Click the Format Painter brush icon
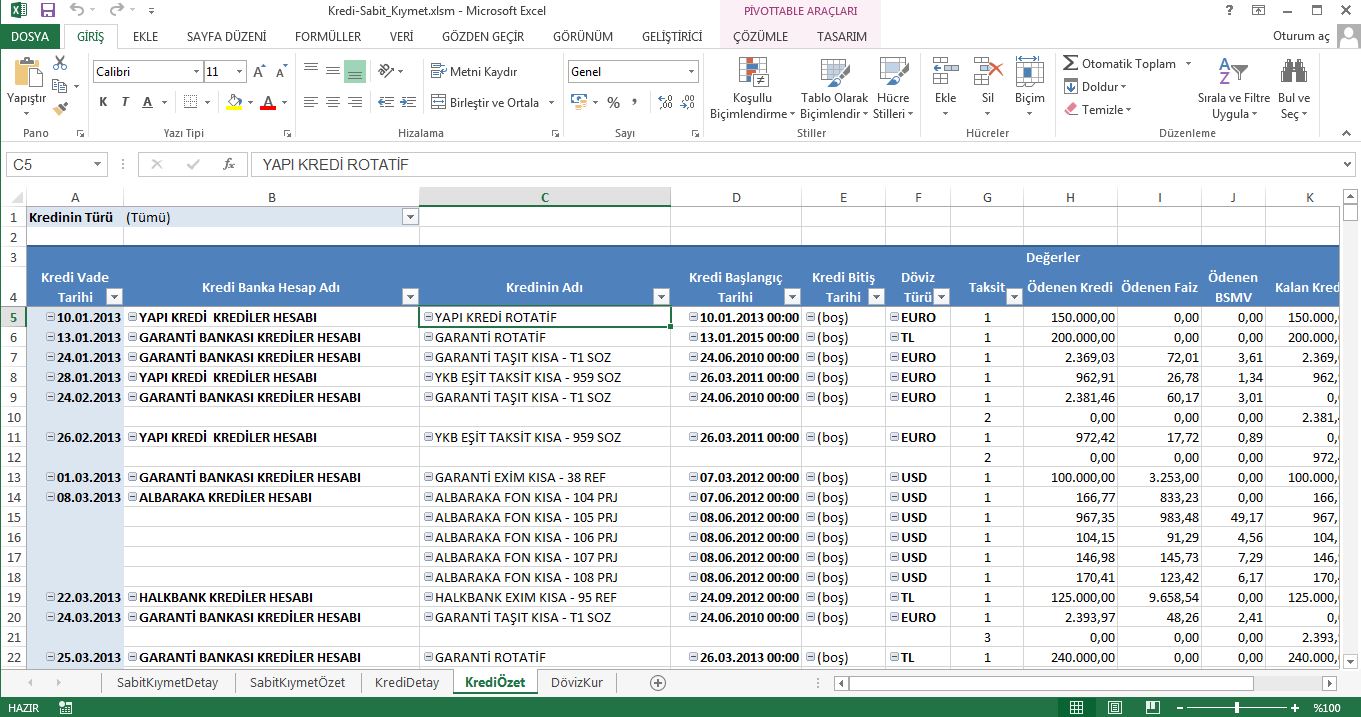 coord(59,107)
